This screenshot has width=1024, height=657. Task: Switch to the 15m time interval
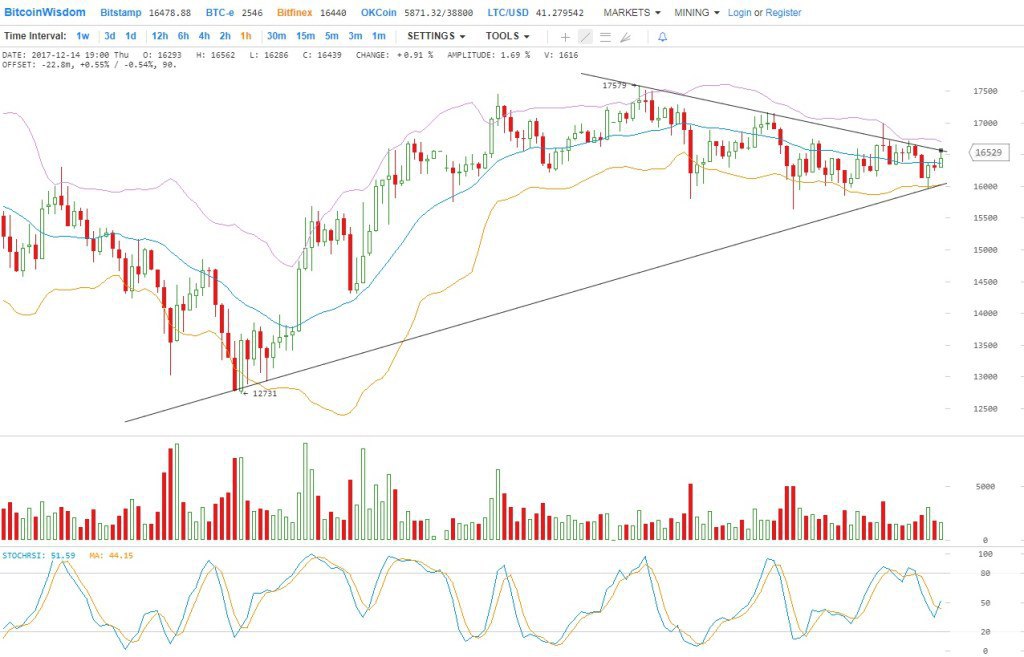click(305, 36)
